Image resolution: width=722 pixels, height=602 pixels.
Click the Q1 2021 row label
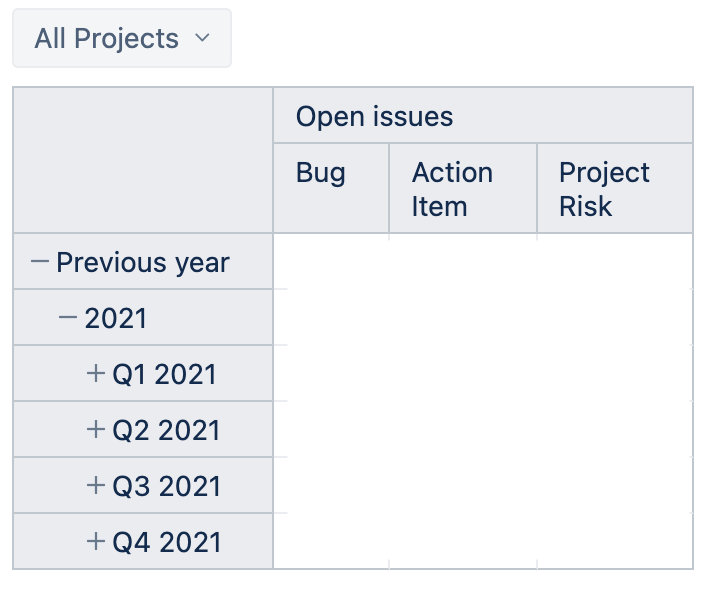pos(164,375)
